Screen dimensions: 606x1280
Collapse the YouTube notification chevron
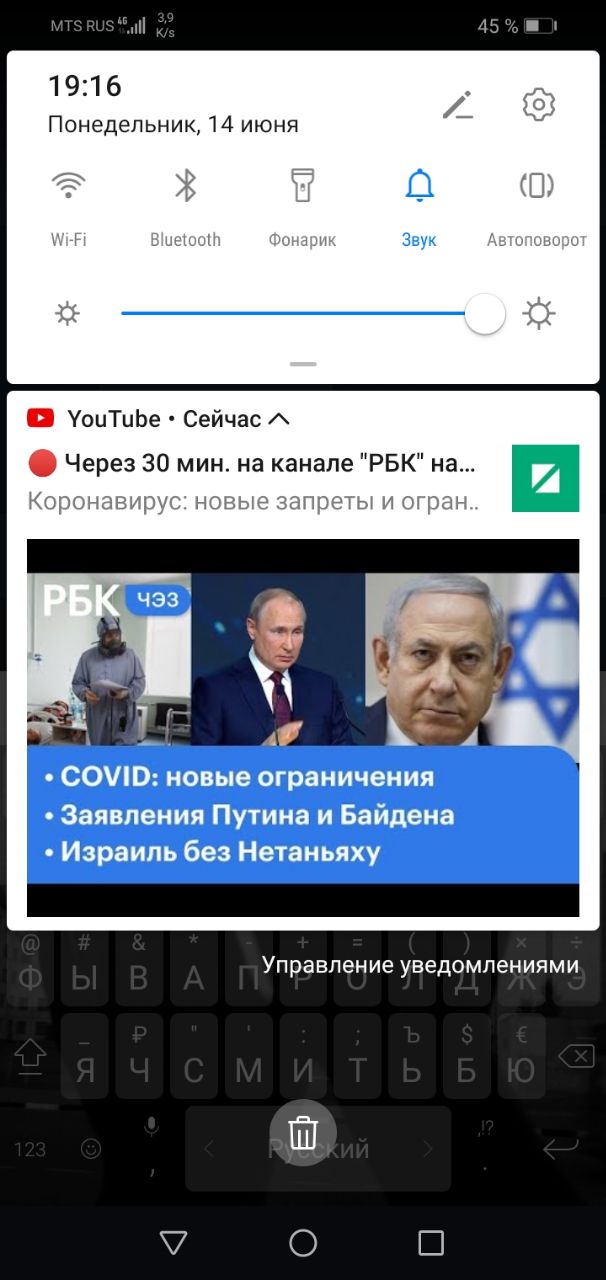279,419
